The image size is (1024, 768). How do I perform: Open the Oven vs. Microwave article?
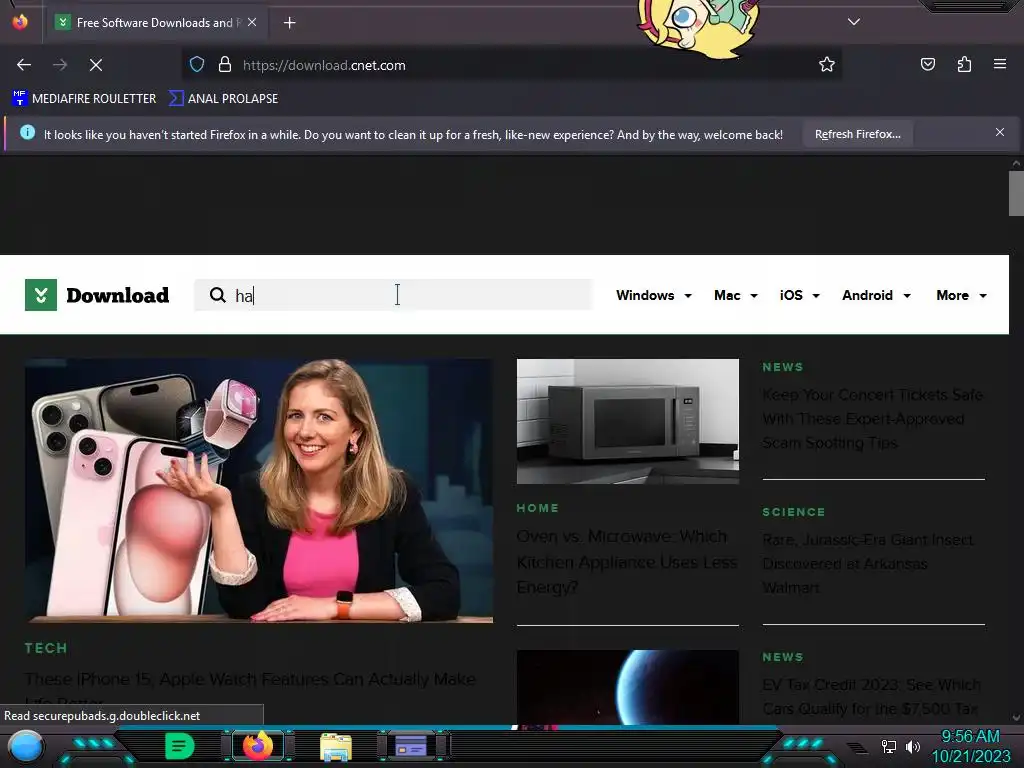(627, 562)
